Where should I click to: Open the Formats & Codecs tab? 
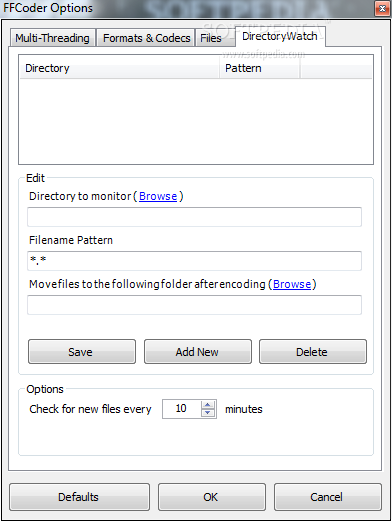(146, 38)
